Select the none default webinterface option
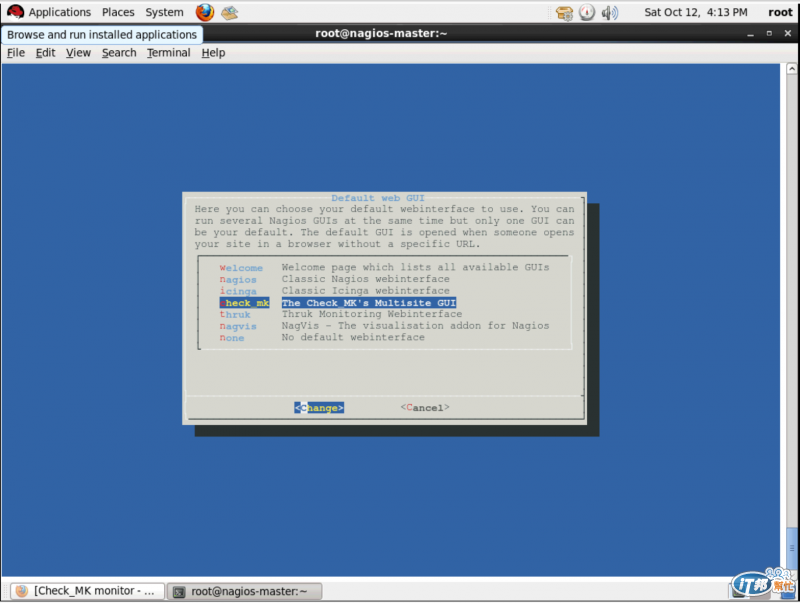800x603 pixels. click(232, 338)
